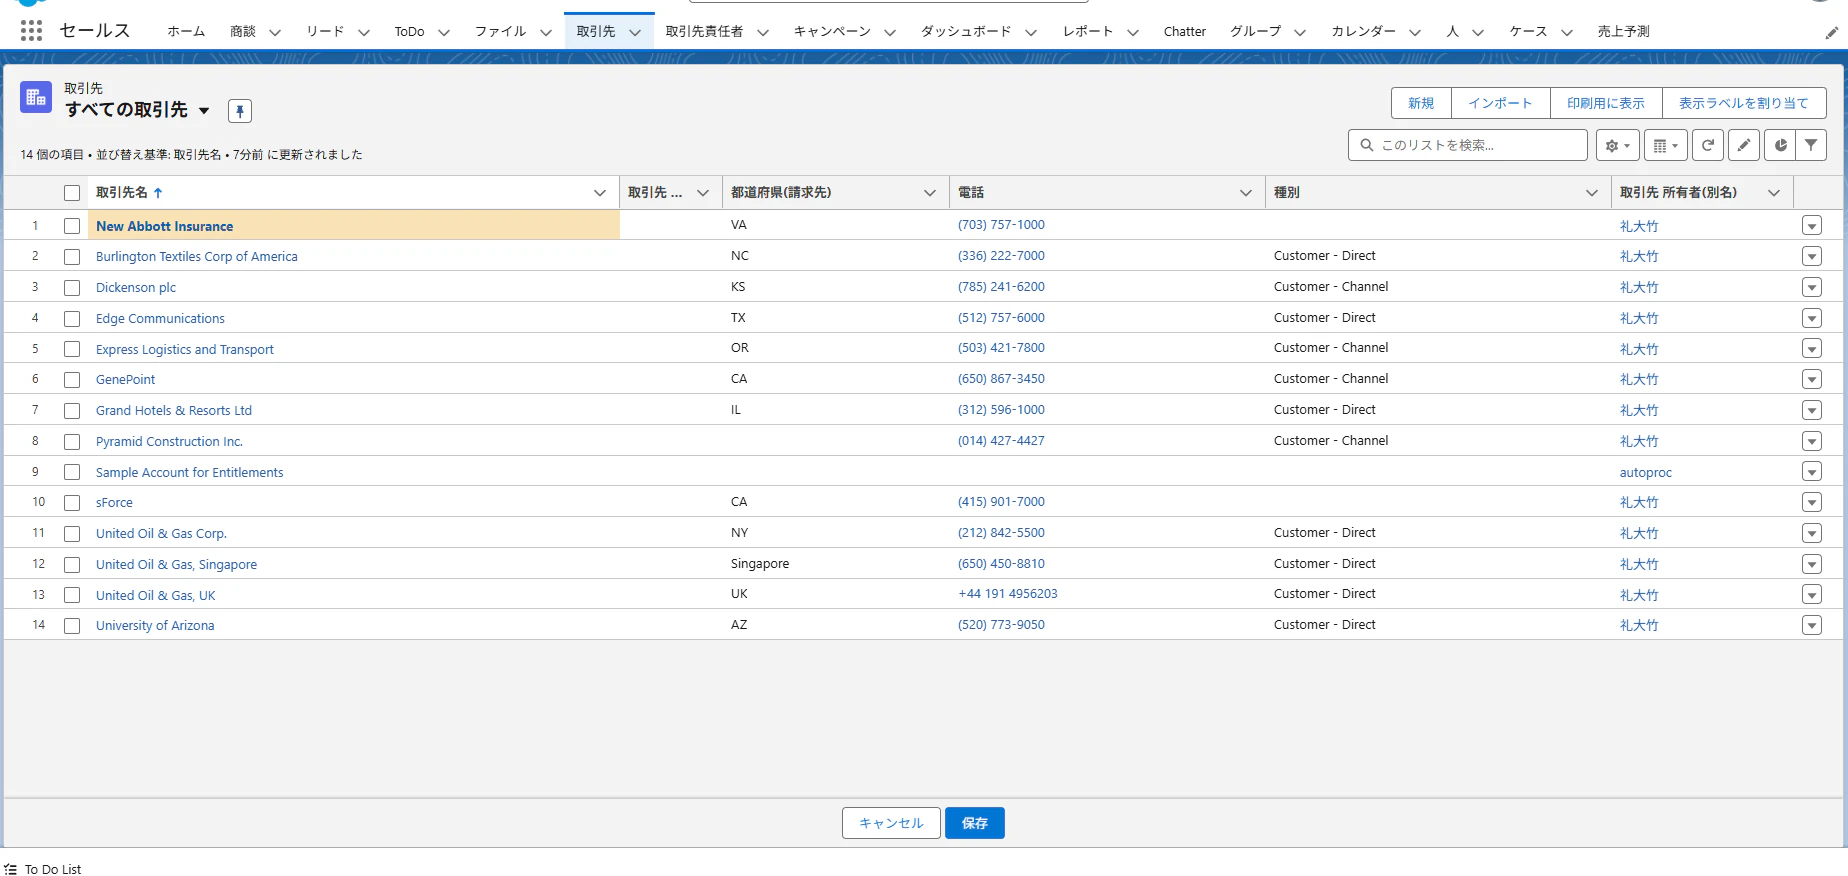The image size is (1848, 876).
Task: Click 印刷用に表示 button
Action: tap(1606, 103)
